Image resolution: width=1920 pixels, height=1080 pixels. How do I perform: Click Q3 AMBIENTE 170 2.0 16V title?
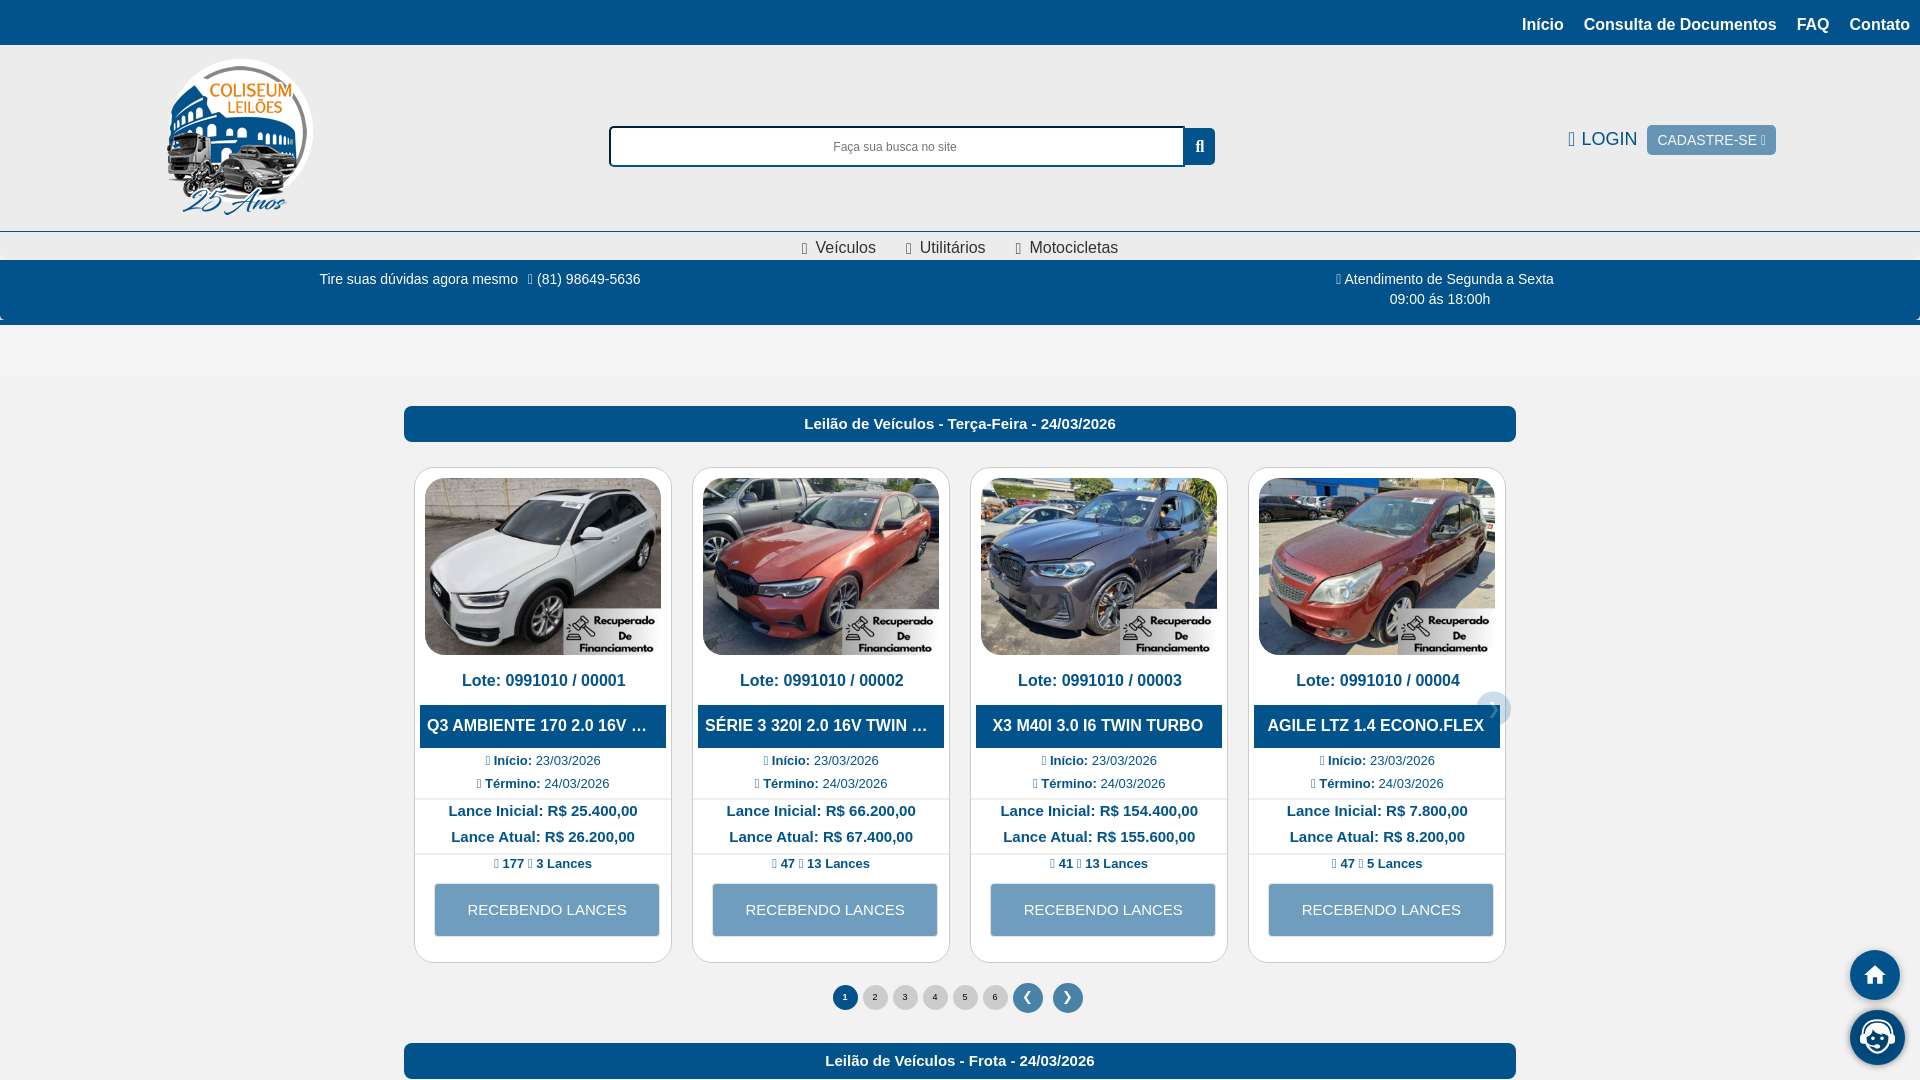(543, 726)
